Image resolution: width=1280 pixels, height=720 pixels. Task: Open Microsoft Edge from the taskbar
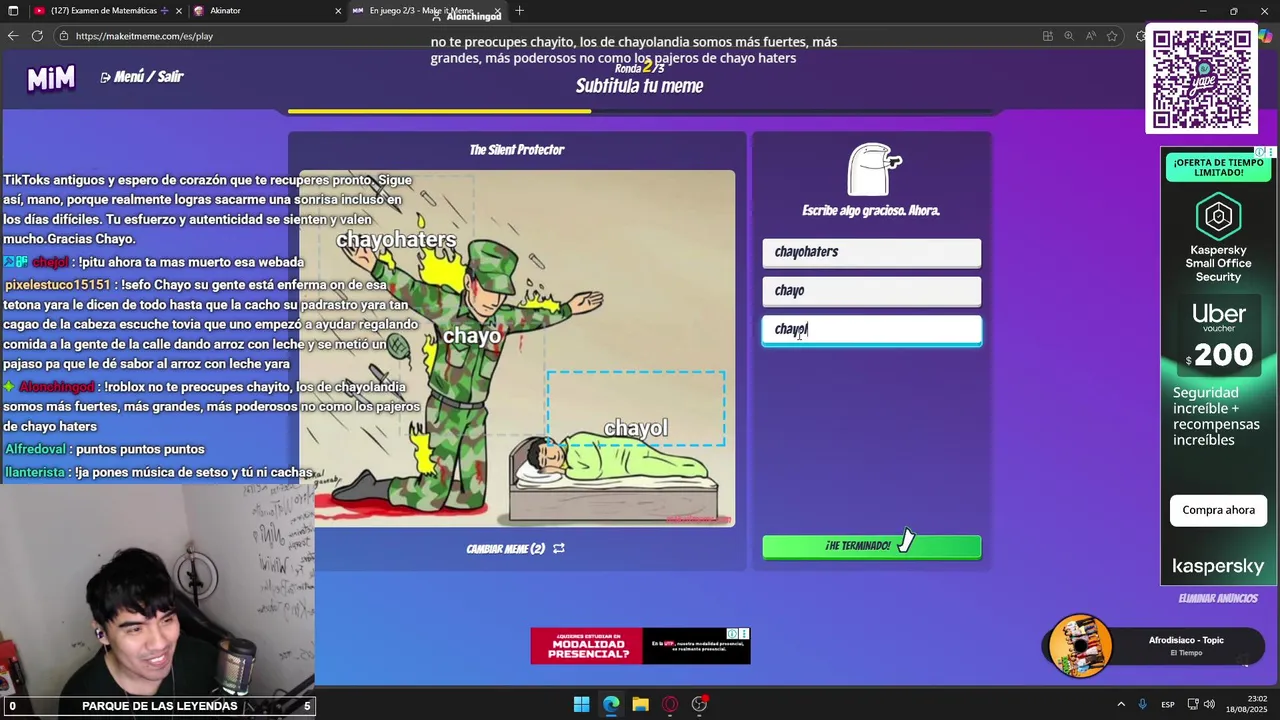[x=611, y=705]
